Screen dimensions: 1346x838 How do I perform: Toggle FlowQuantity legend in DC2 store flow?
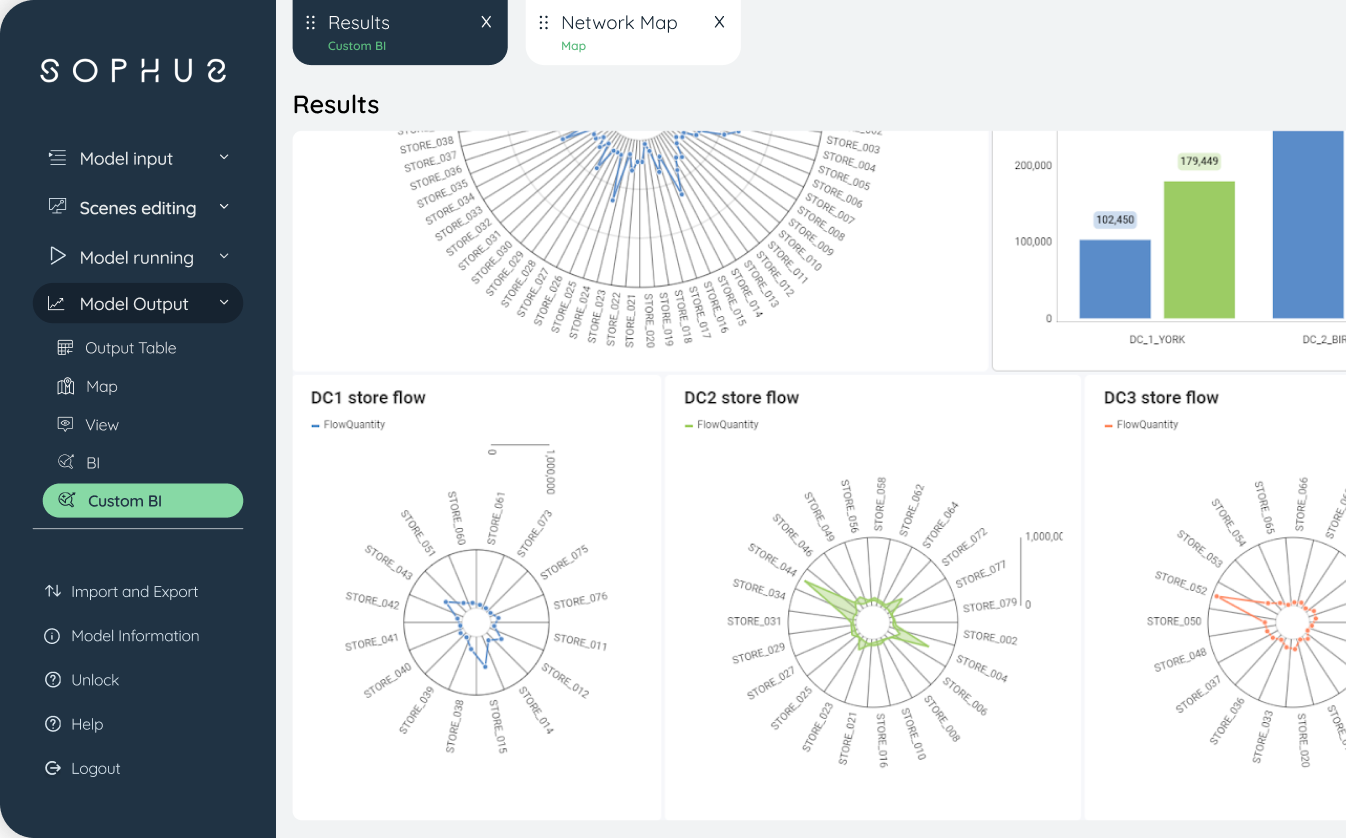(722, 425)
